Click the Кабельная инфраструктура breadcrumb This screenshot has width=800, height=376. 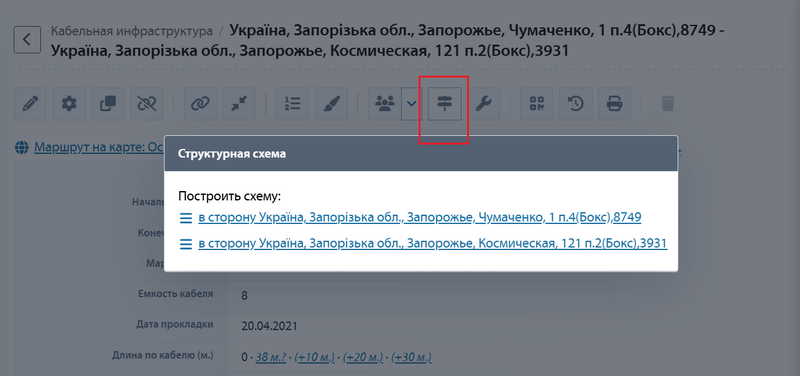pos(132,31)
